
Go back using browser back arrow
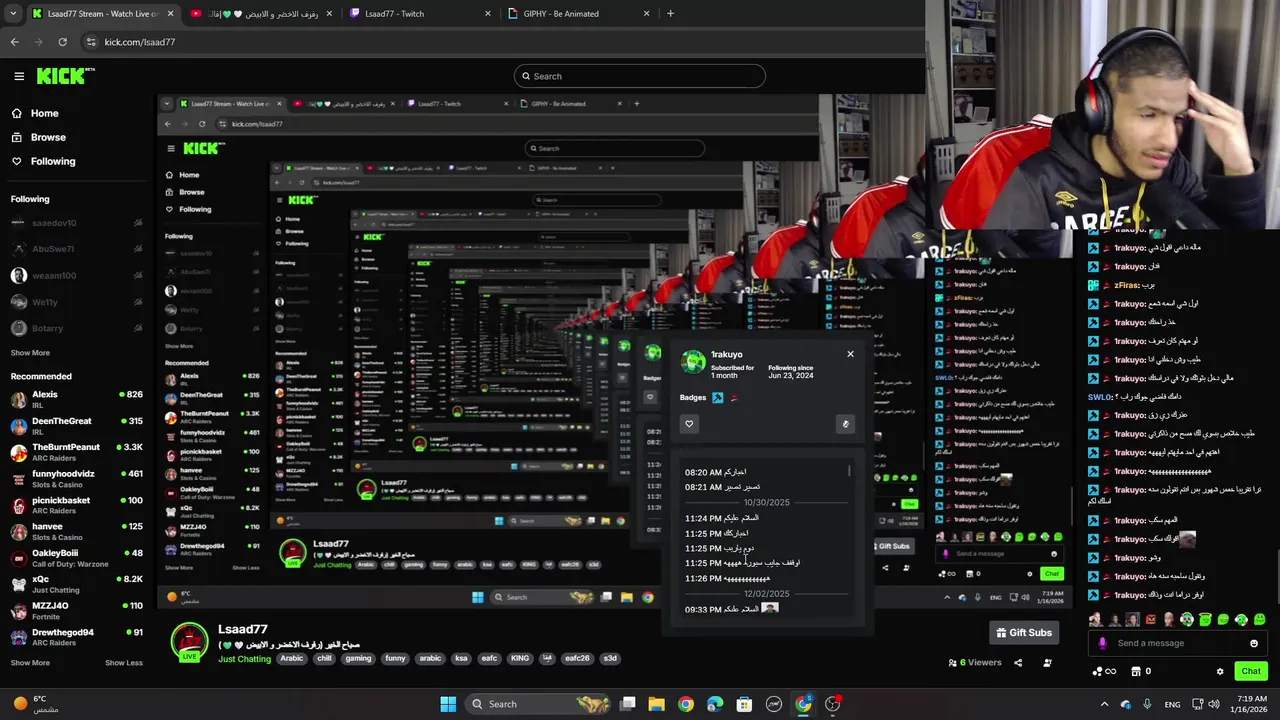[x=14, y=42]
